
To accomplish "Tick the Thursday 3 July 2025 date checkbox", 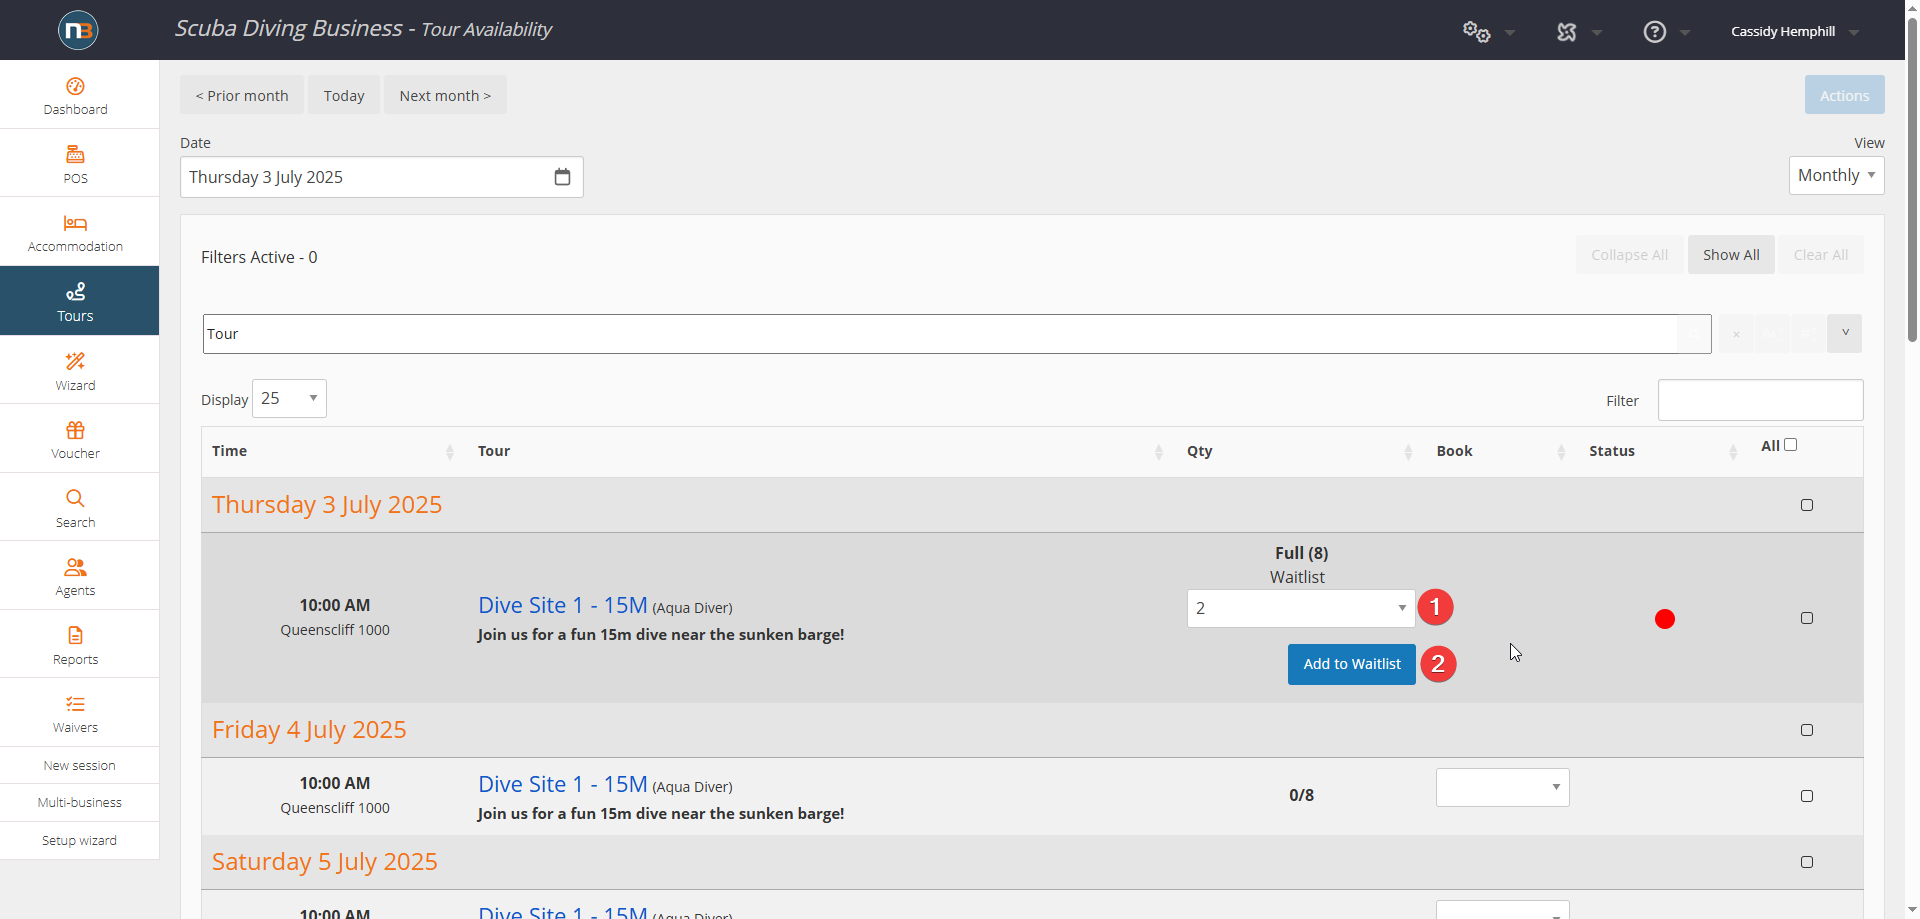I will coord(1807,505).
